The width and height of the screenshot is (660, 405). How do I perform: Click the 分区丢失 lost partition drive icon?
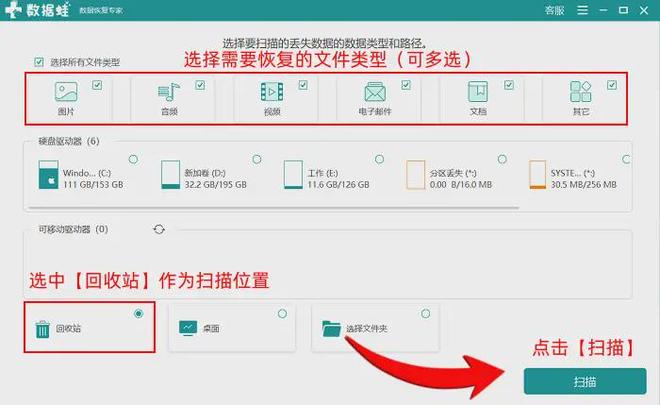point(415,174)
